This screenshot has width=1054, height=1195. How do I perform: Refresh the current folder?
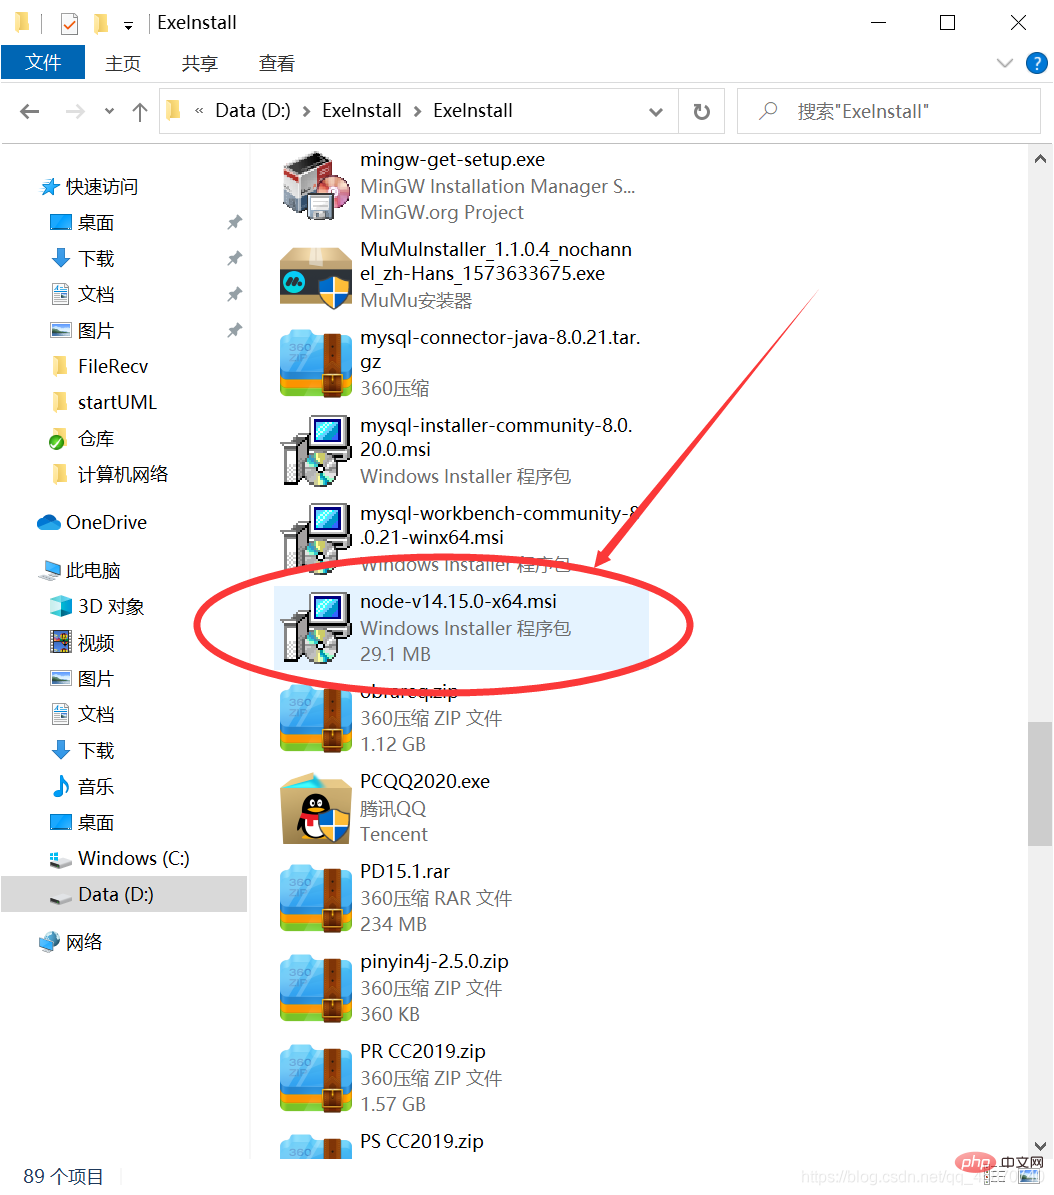tap(701, 112)
